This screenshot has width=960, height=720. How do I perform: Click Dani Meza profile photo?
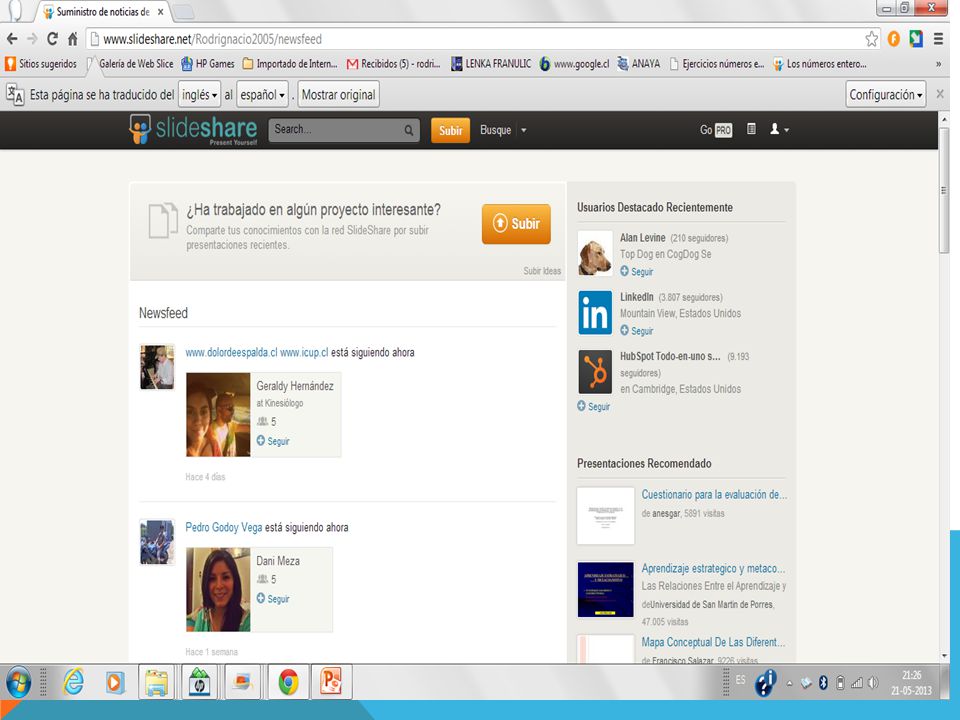[218, 590]
